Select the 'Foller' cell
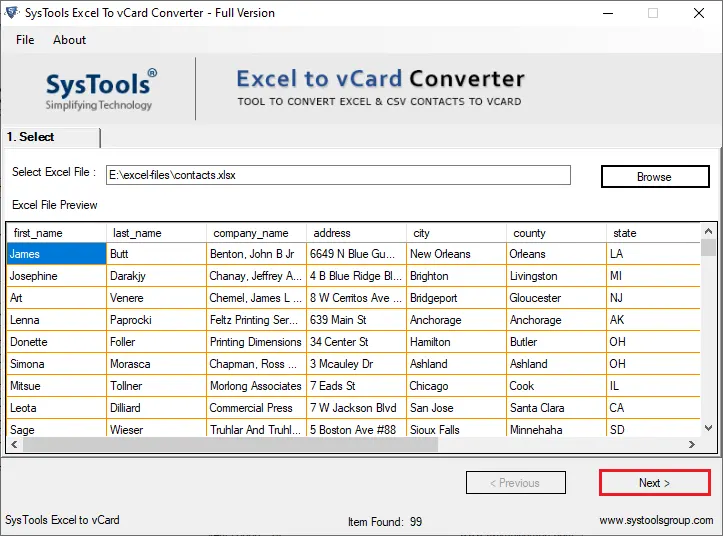The image size is (723, 536). tap(156, 342)
